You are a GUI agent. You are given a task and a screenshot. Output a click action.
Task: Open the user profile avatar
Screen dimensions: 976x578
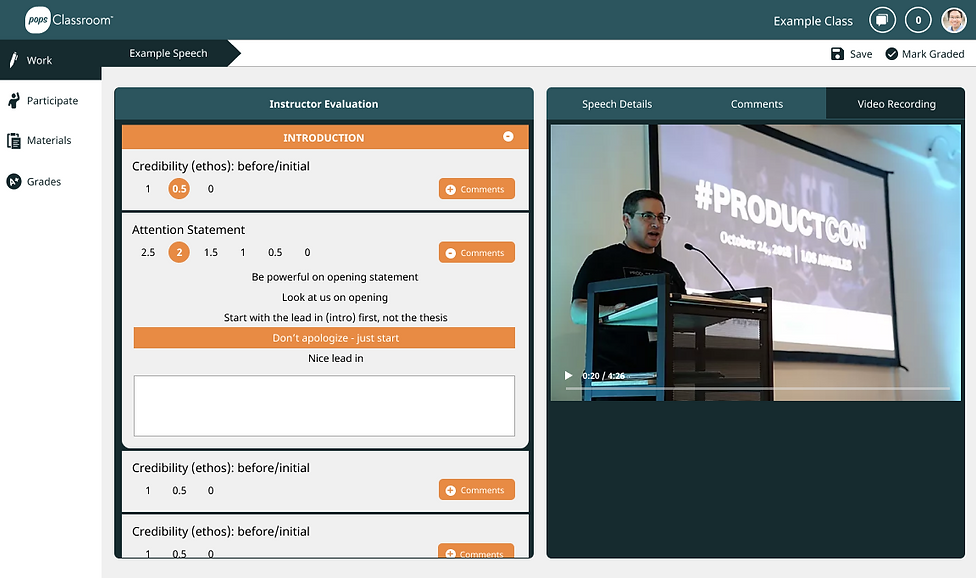click(x=954, y=20)
